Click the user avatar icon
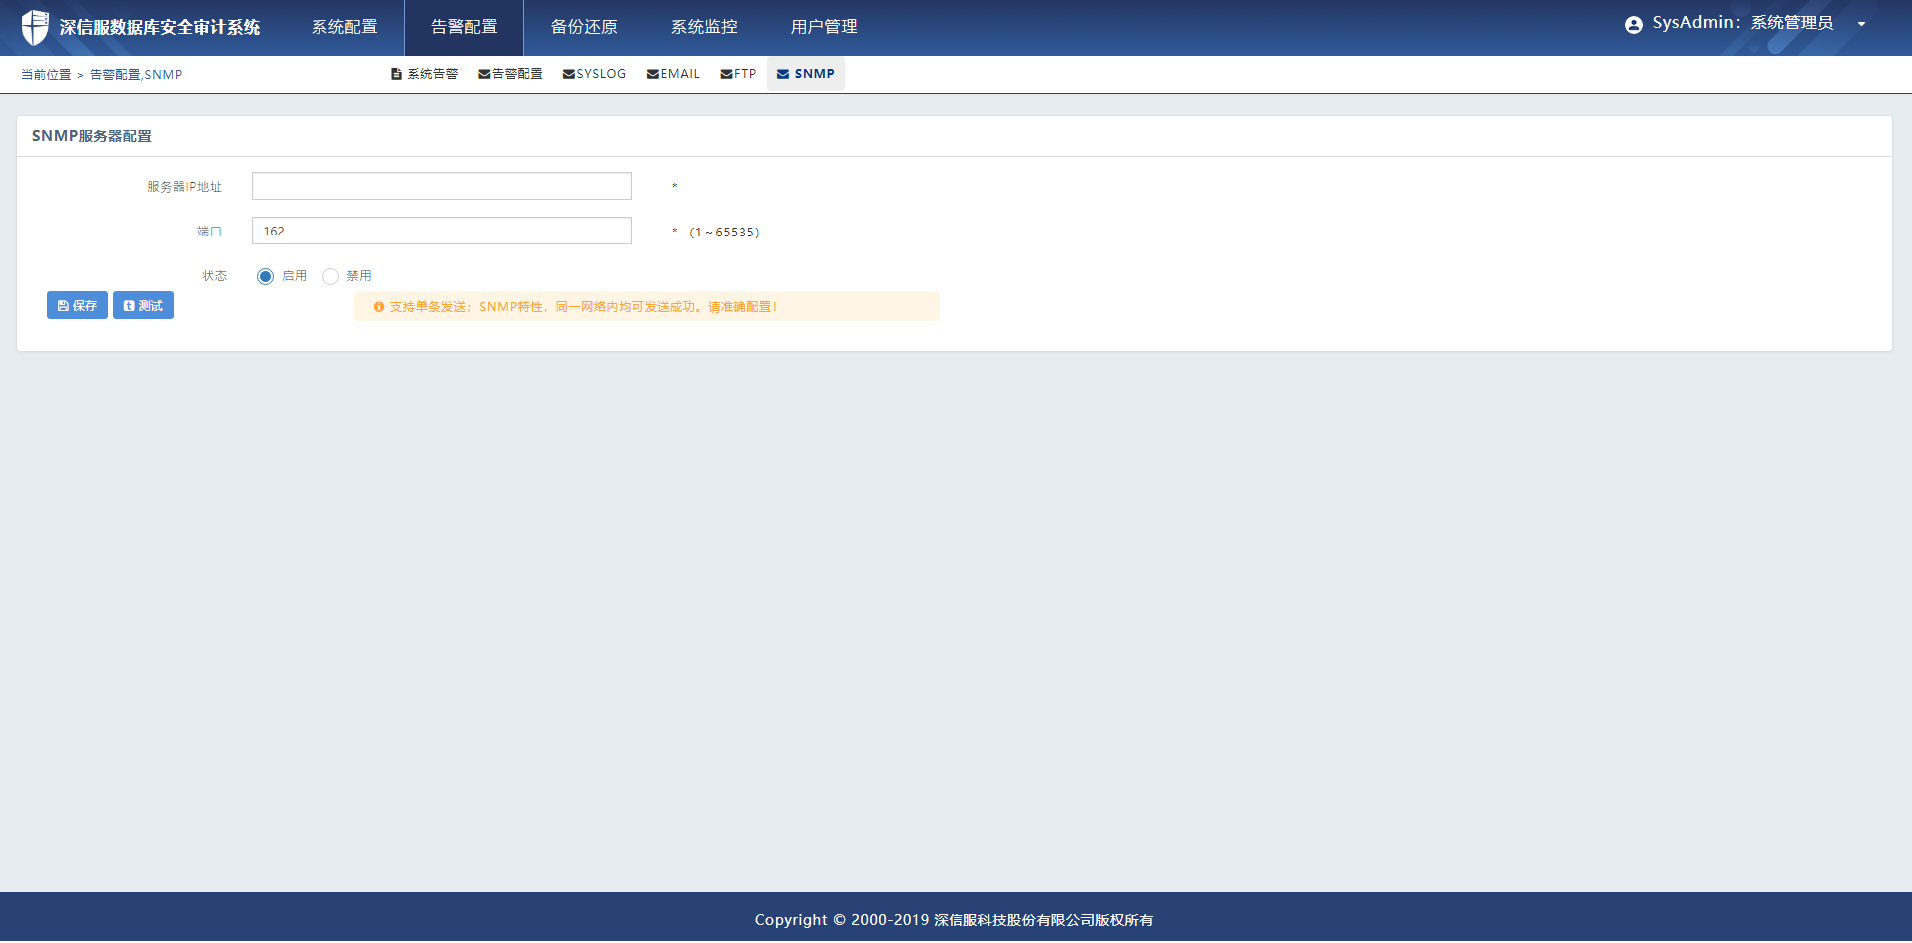 pos(1633,25)
